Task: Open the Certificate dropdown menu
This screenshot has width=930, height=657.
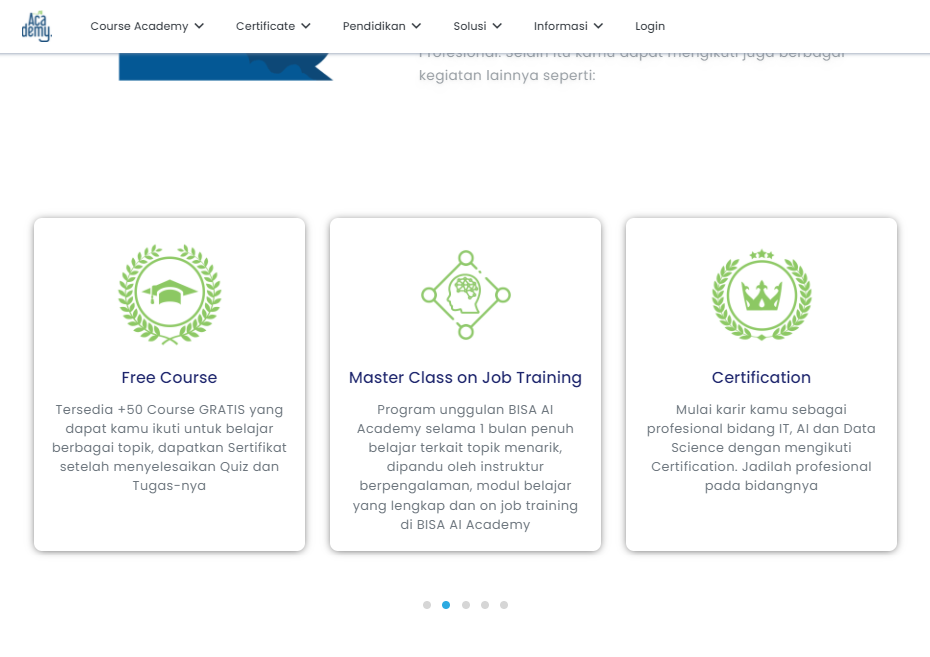Action: point(273,26)
